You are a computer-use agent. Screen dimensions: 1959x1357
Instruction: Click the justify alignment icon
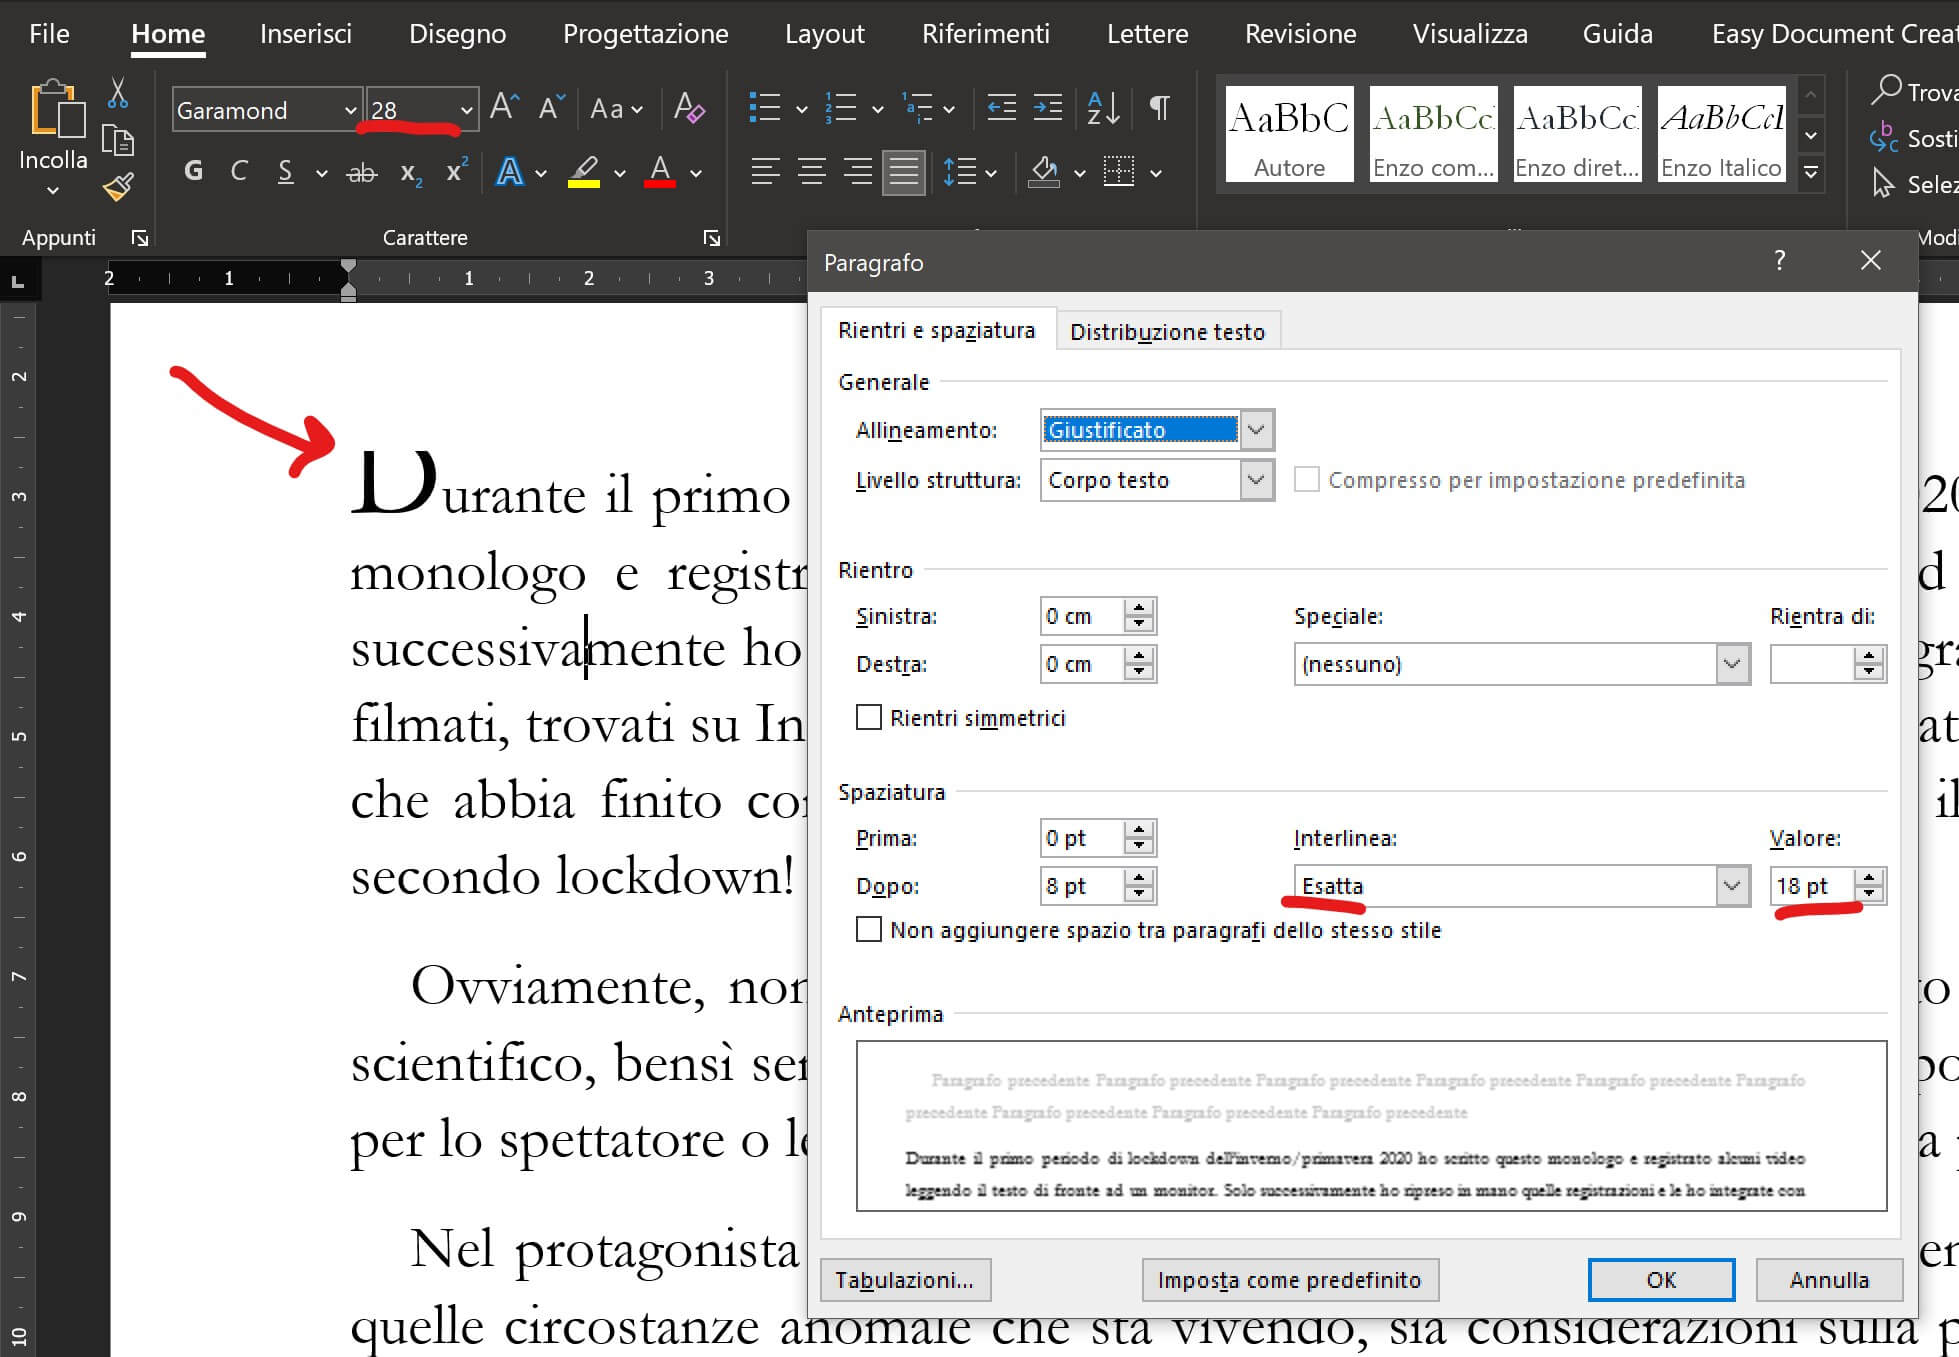(903, 172)
